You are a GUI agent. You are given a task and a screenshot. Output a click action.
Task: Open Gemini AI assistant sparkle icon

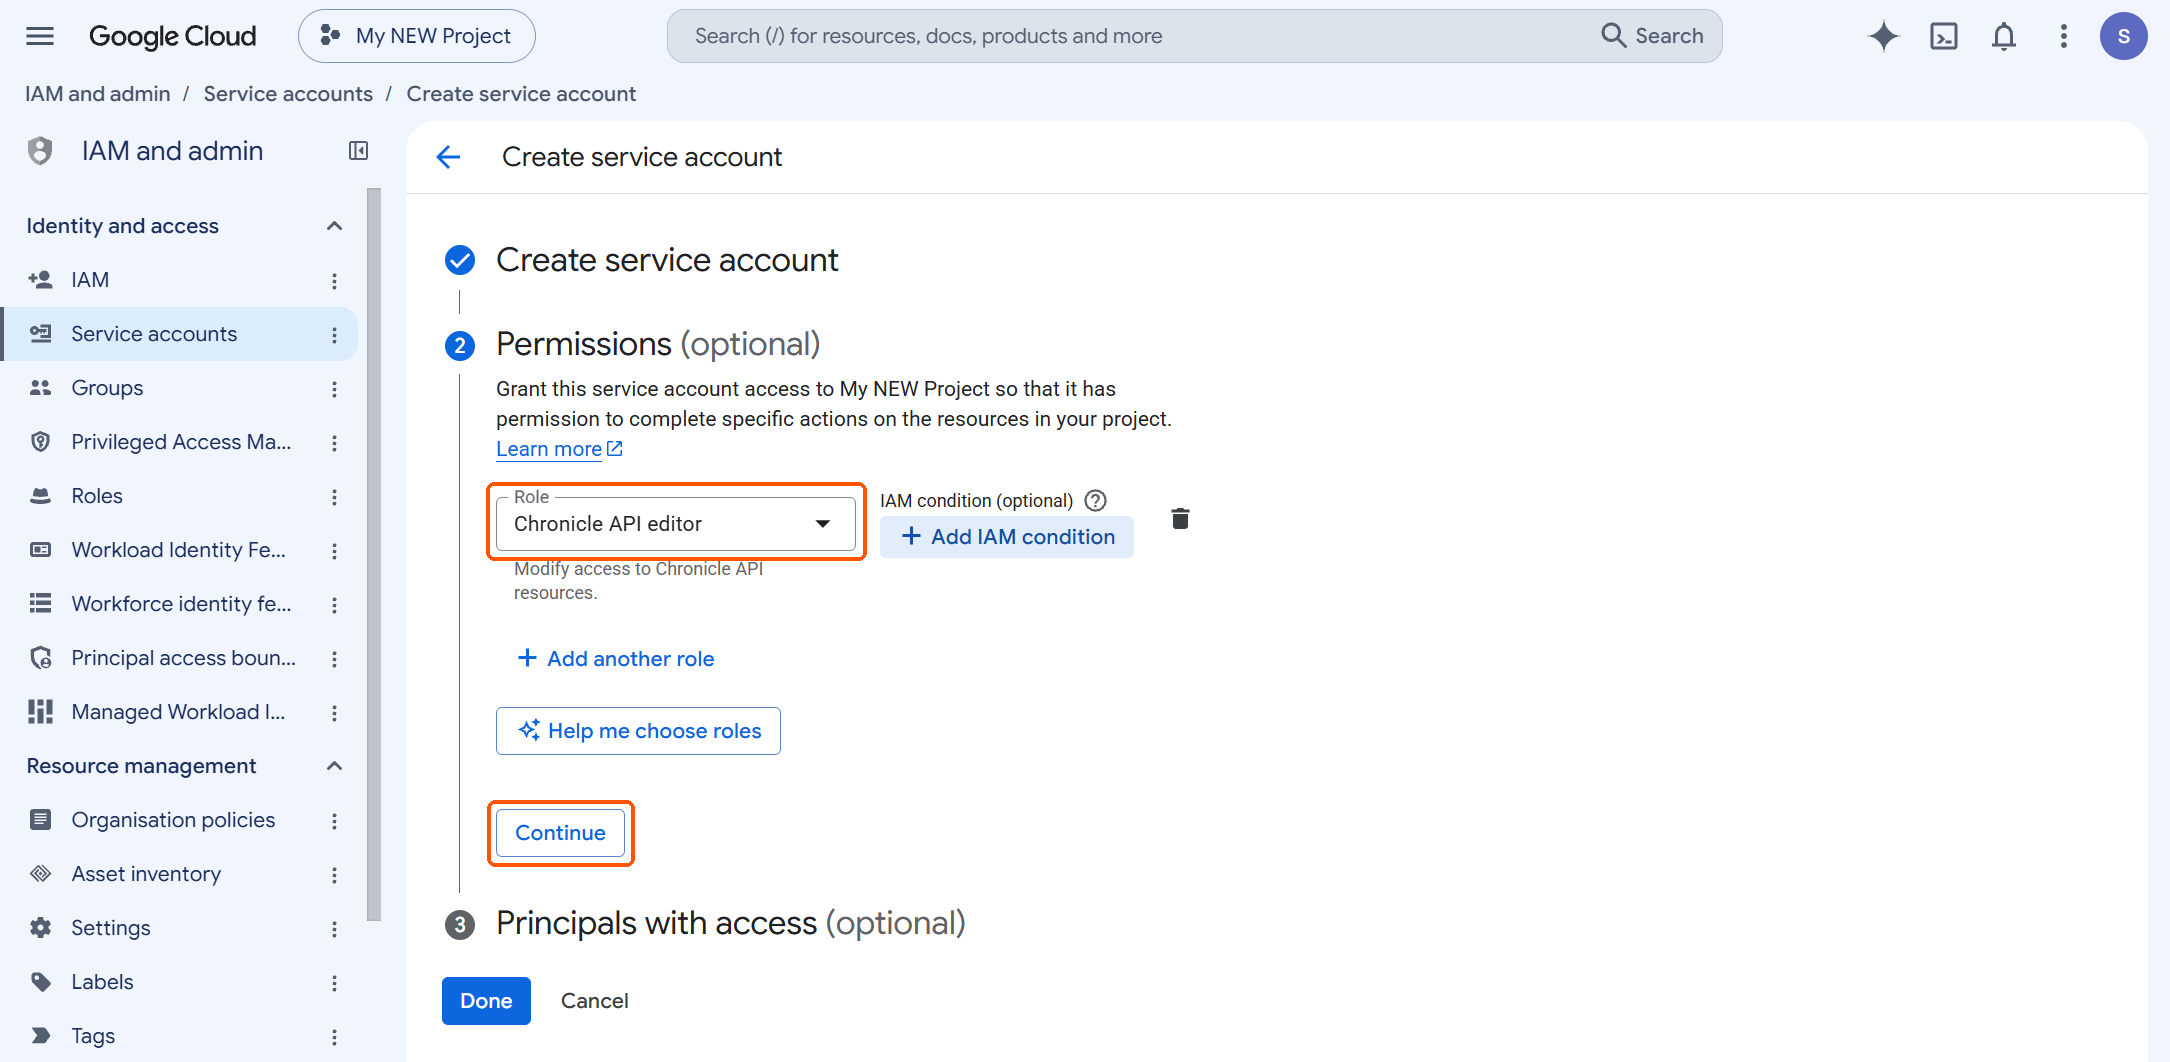[1884, 36]
